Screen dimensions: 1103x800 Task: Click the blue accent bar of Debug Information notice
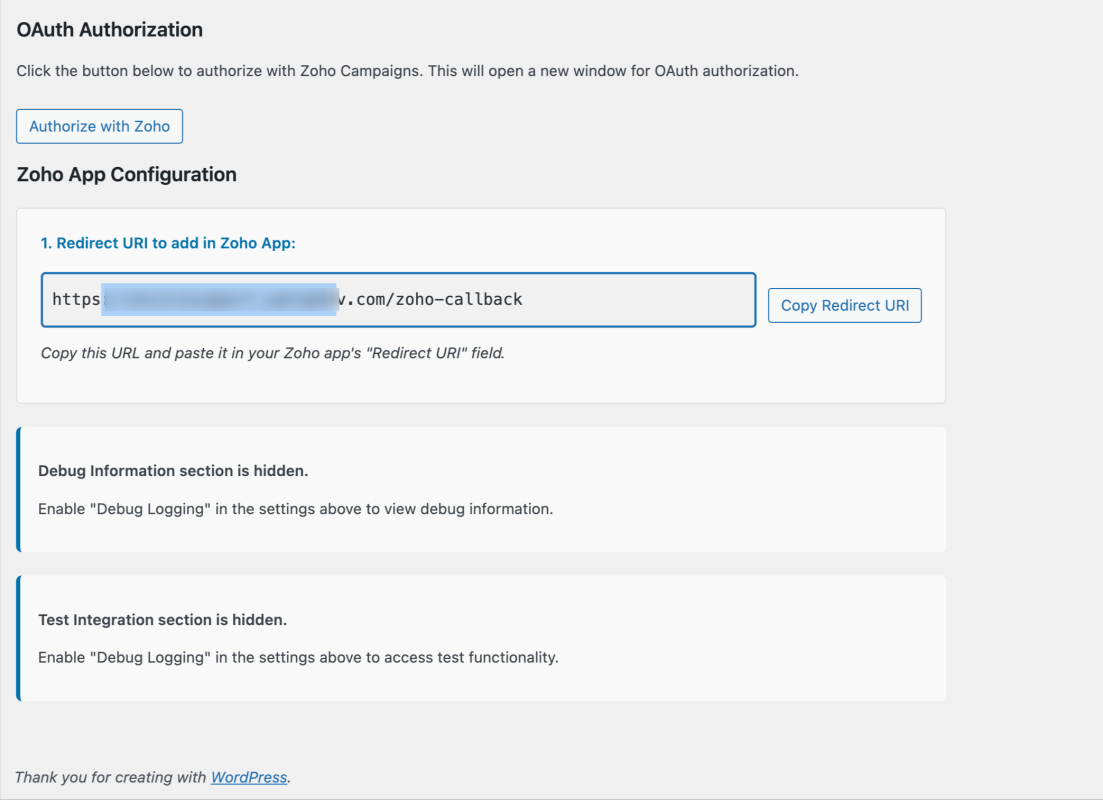coord(18,489)
